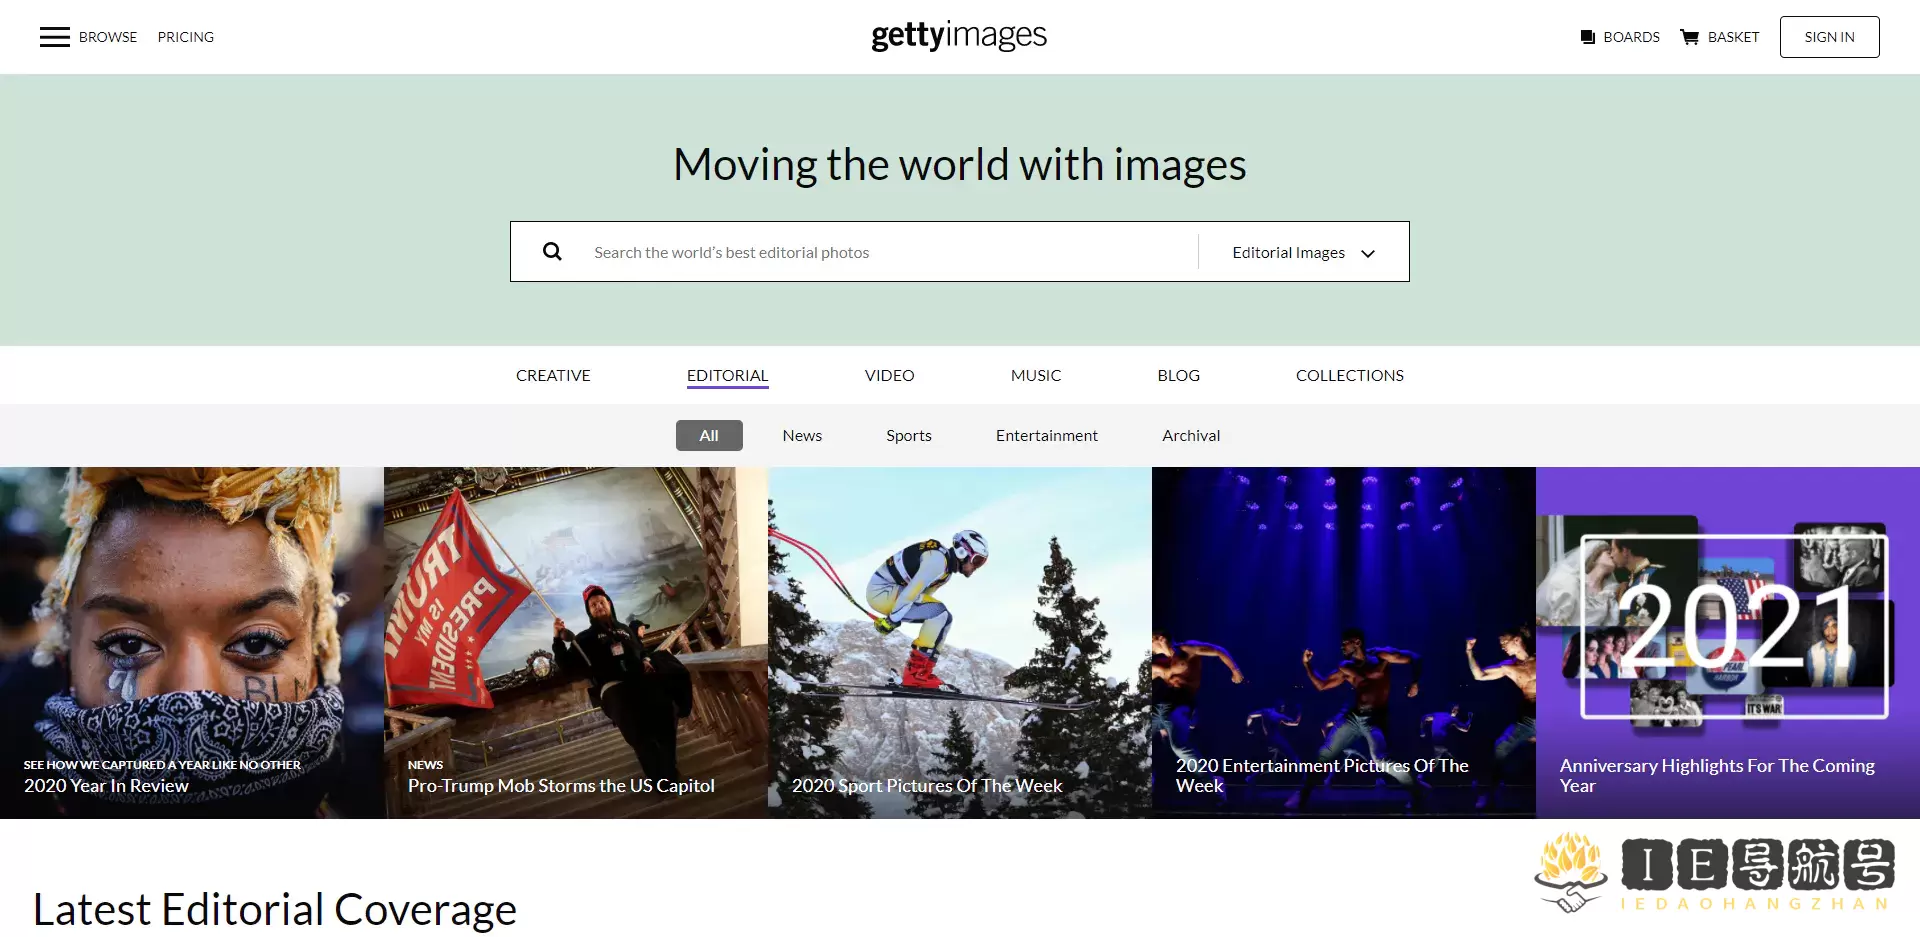Enable the Archival filter
Screen dimensions: 1920x937
tap(1191, 435)
